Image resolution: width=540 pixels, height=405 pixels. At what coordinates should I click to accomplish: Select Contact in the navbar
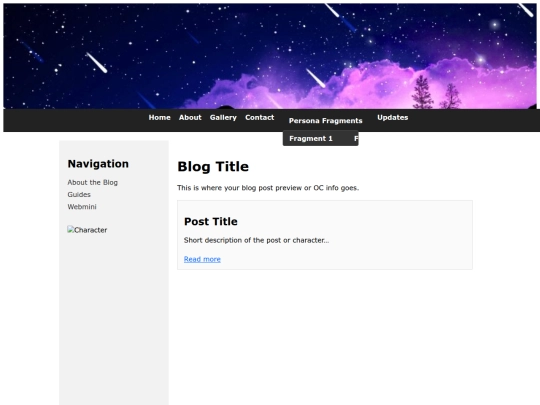coord(260,117)
